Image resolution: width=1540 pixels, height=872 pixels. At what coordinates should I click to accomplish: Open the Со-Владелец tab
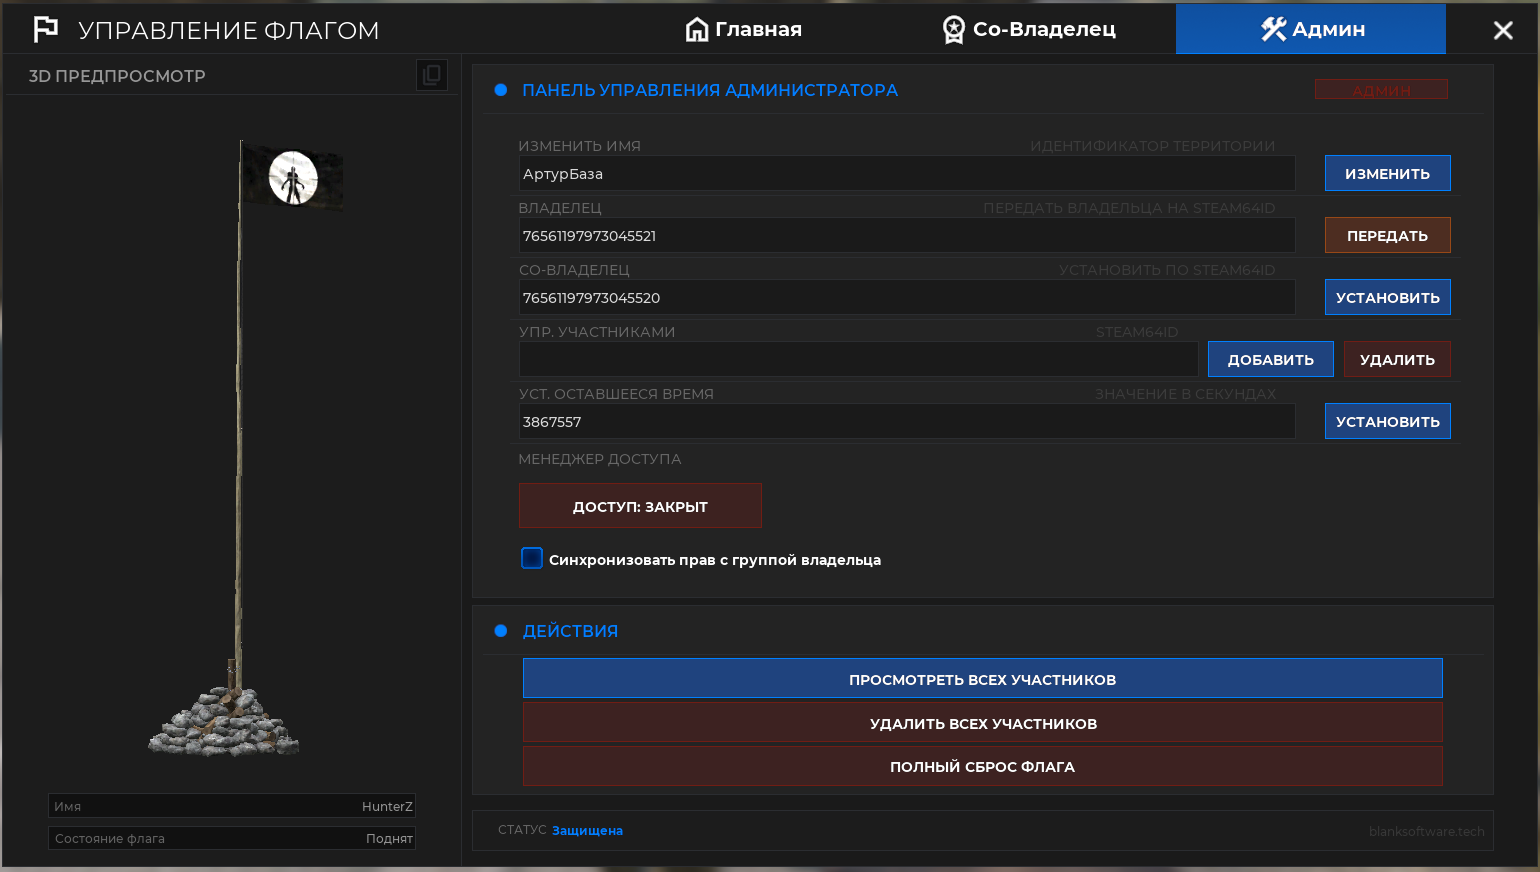[1030, 29]
